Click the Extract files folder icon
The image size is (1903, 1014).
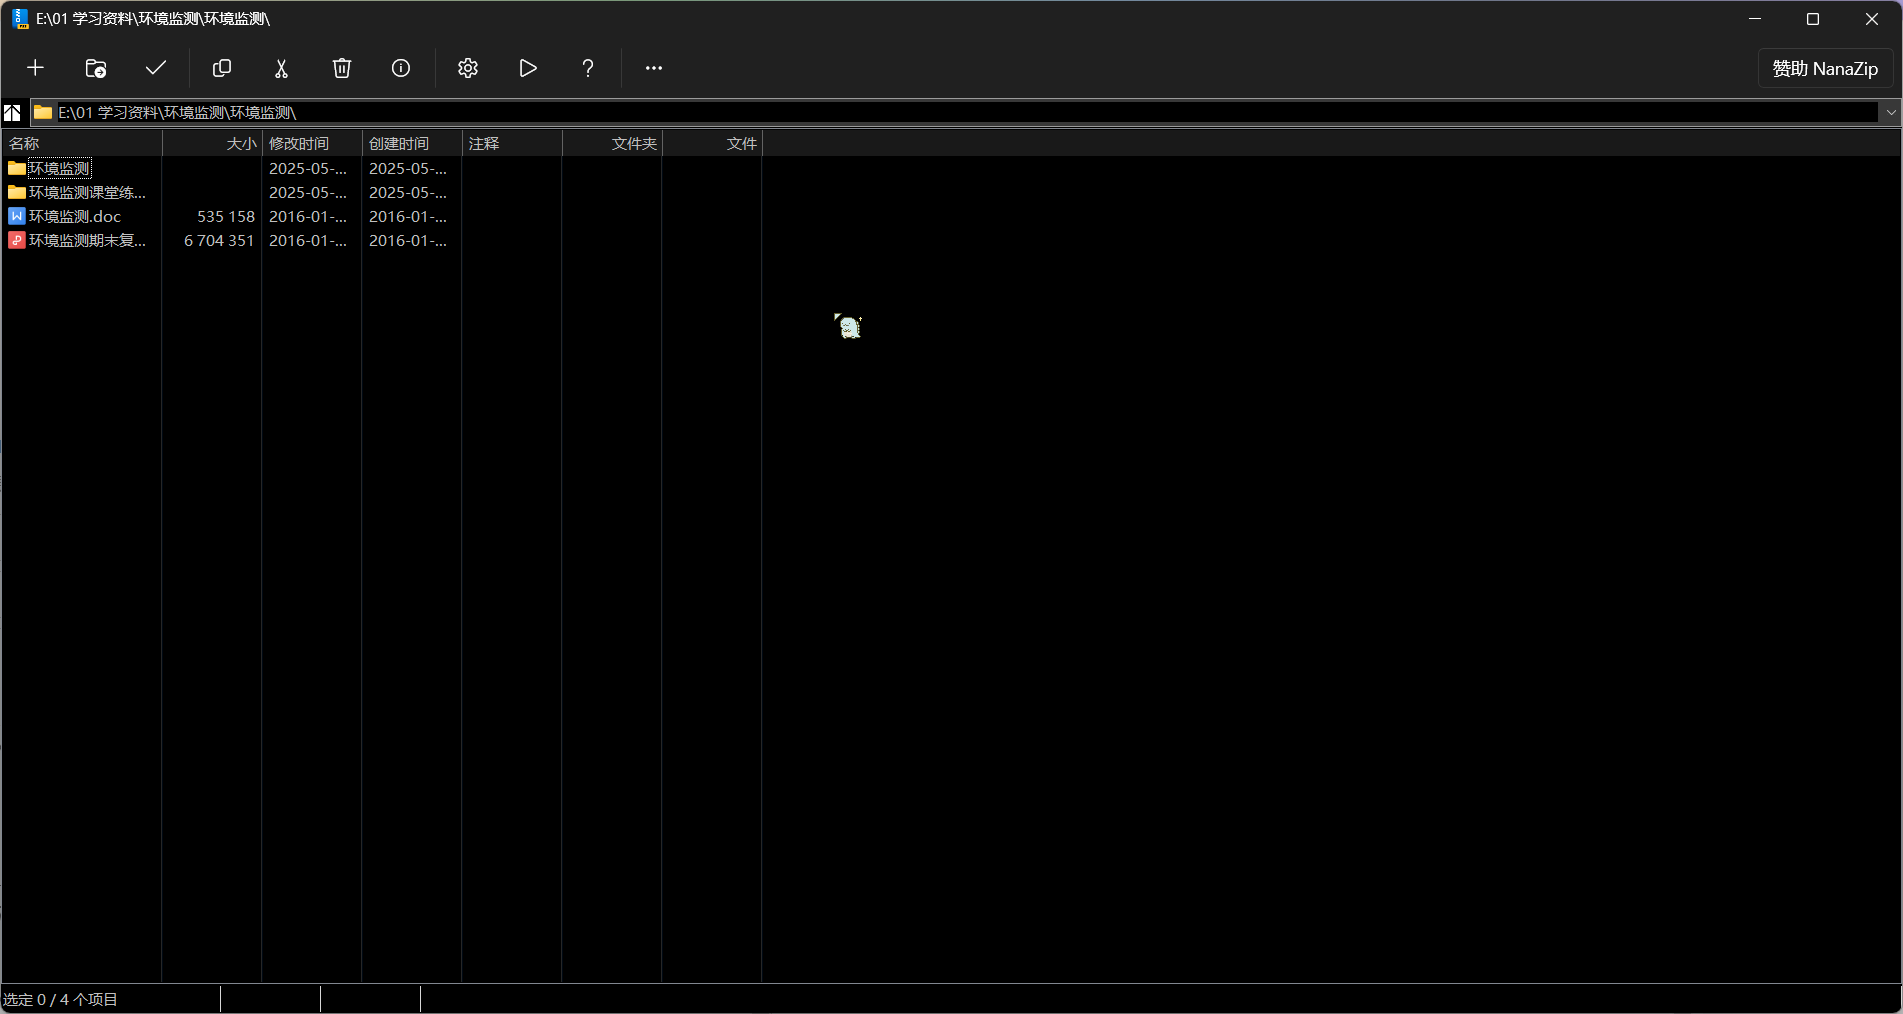coord(96,68)
